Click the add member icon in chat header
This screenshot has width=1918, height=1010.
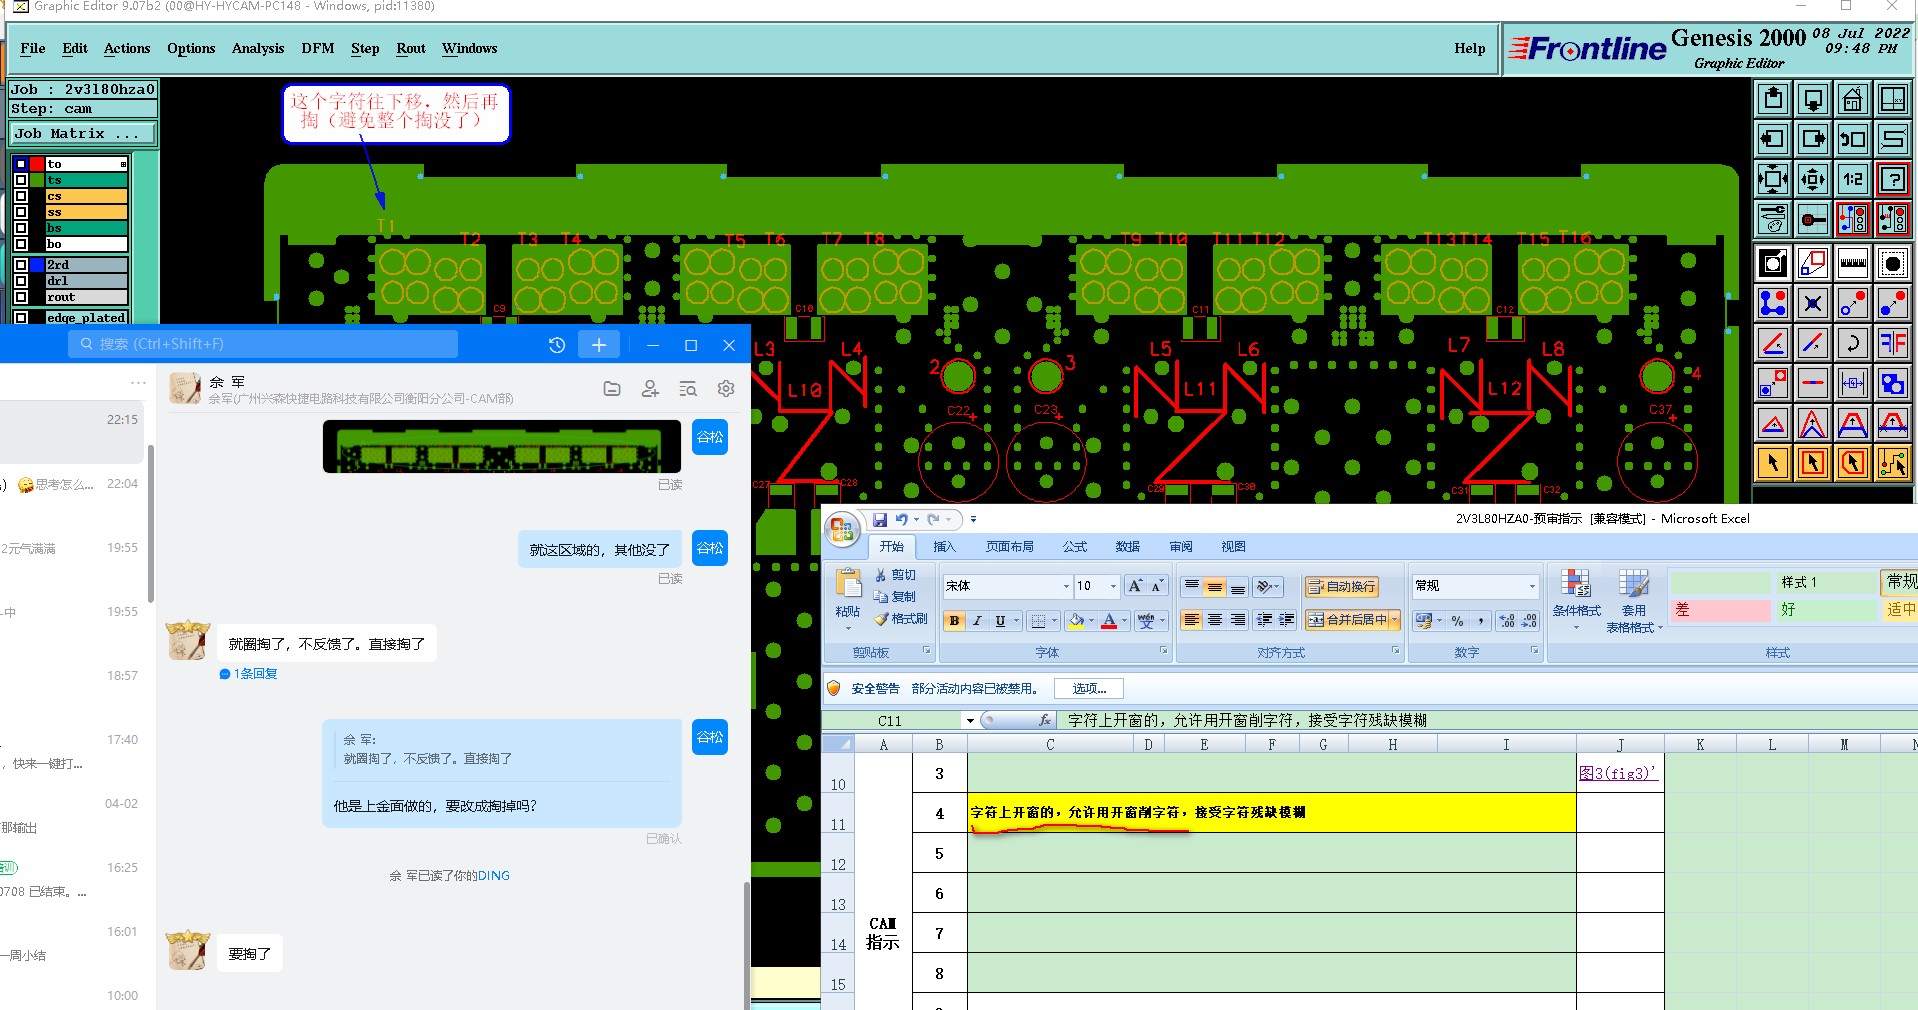pyautogui.click(x=650, y=389)
